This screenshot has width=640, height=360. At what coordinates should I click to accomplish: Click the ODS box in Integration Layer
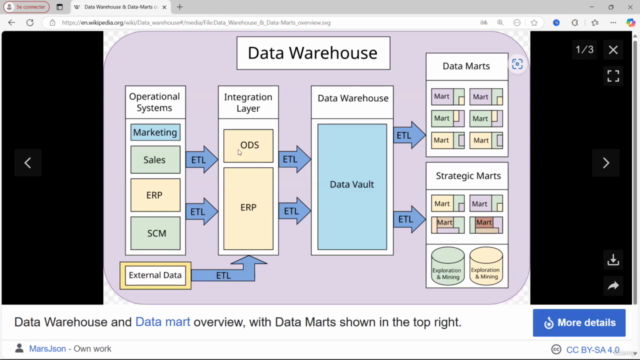pos(248,146)
